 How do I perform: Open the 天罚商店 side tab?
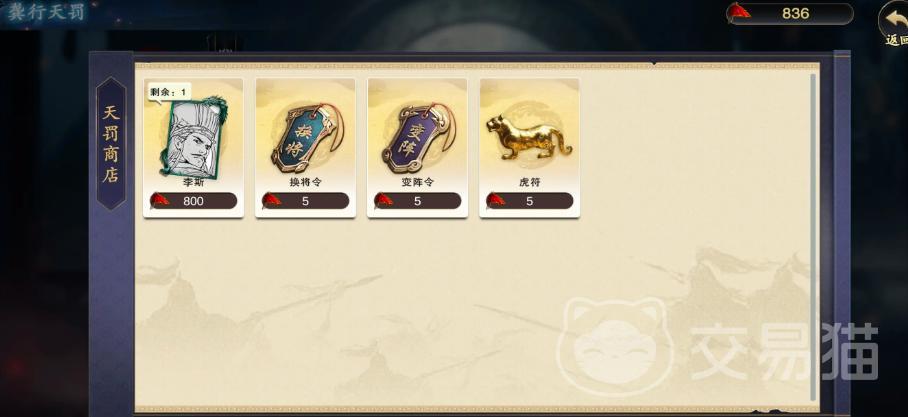click(x=111, y=144)
